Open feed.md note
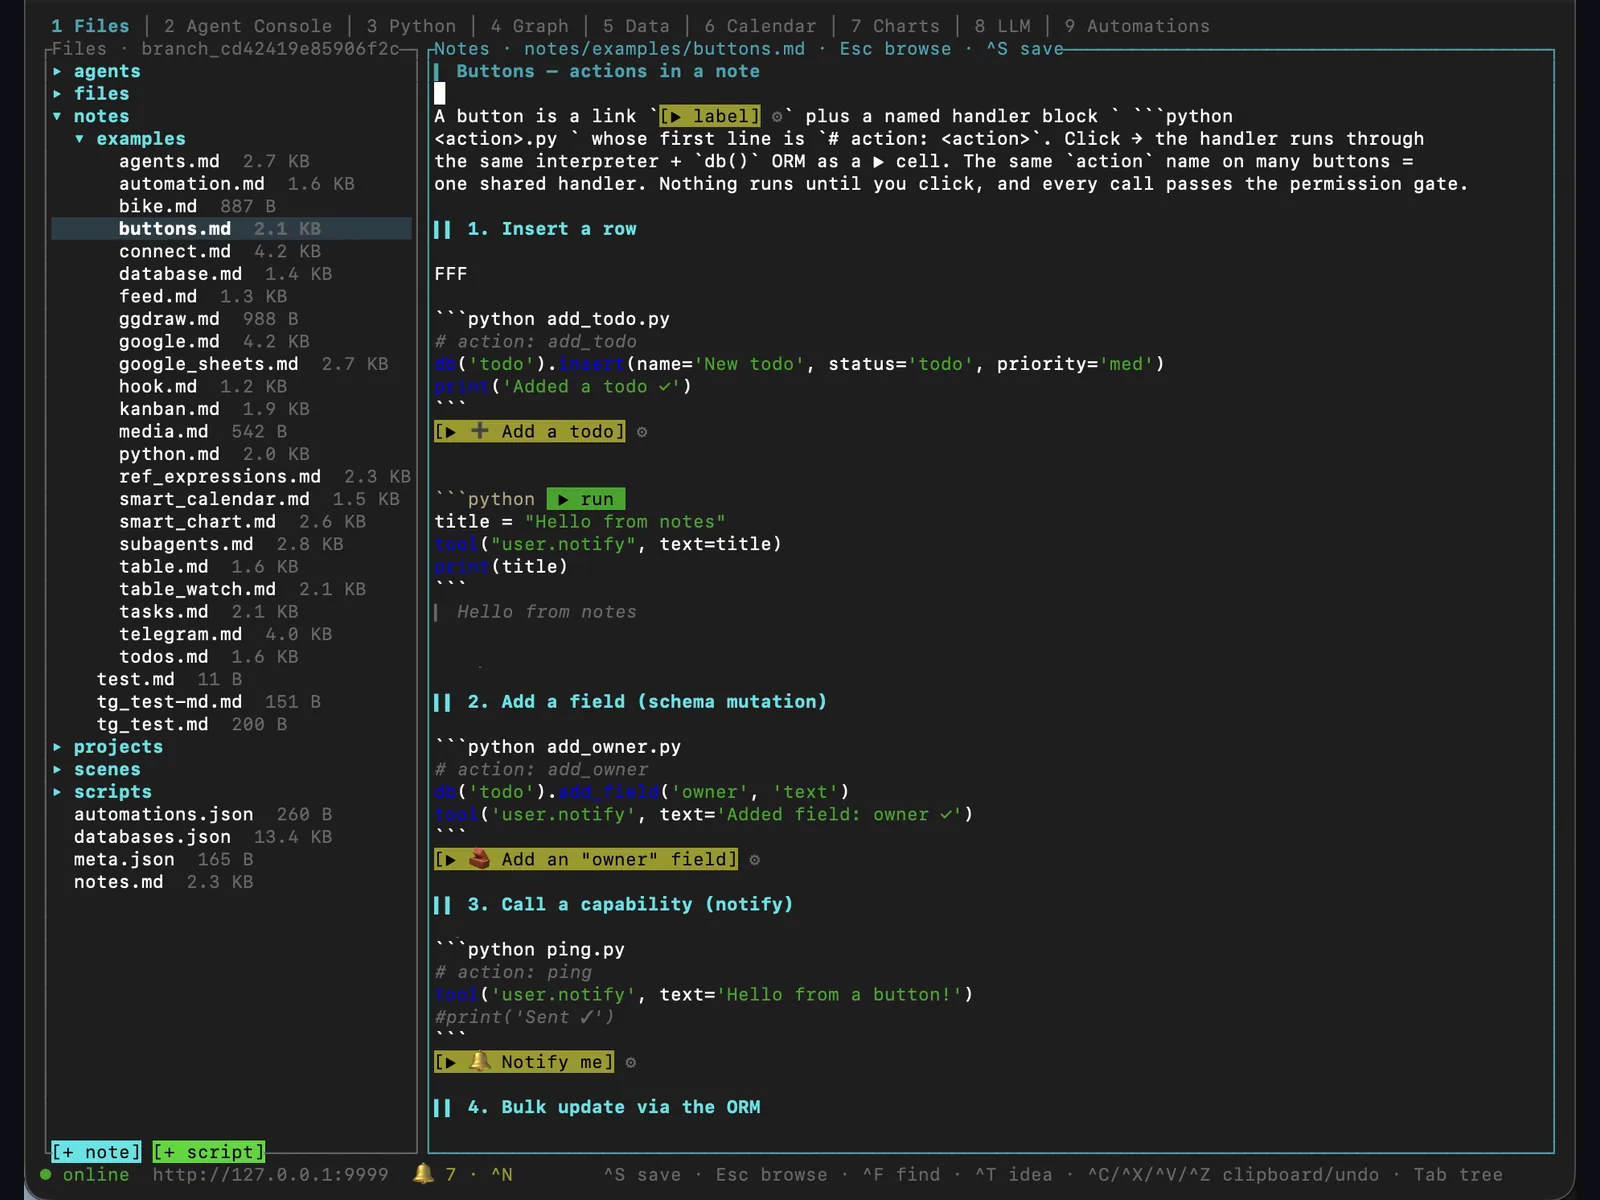Image resolution: width=1600 pixels, height=1200 pixels. pyautogui.click(x=158, y=297)
